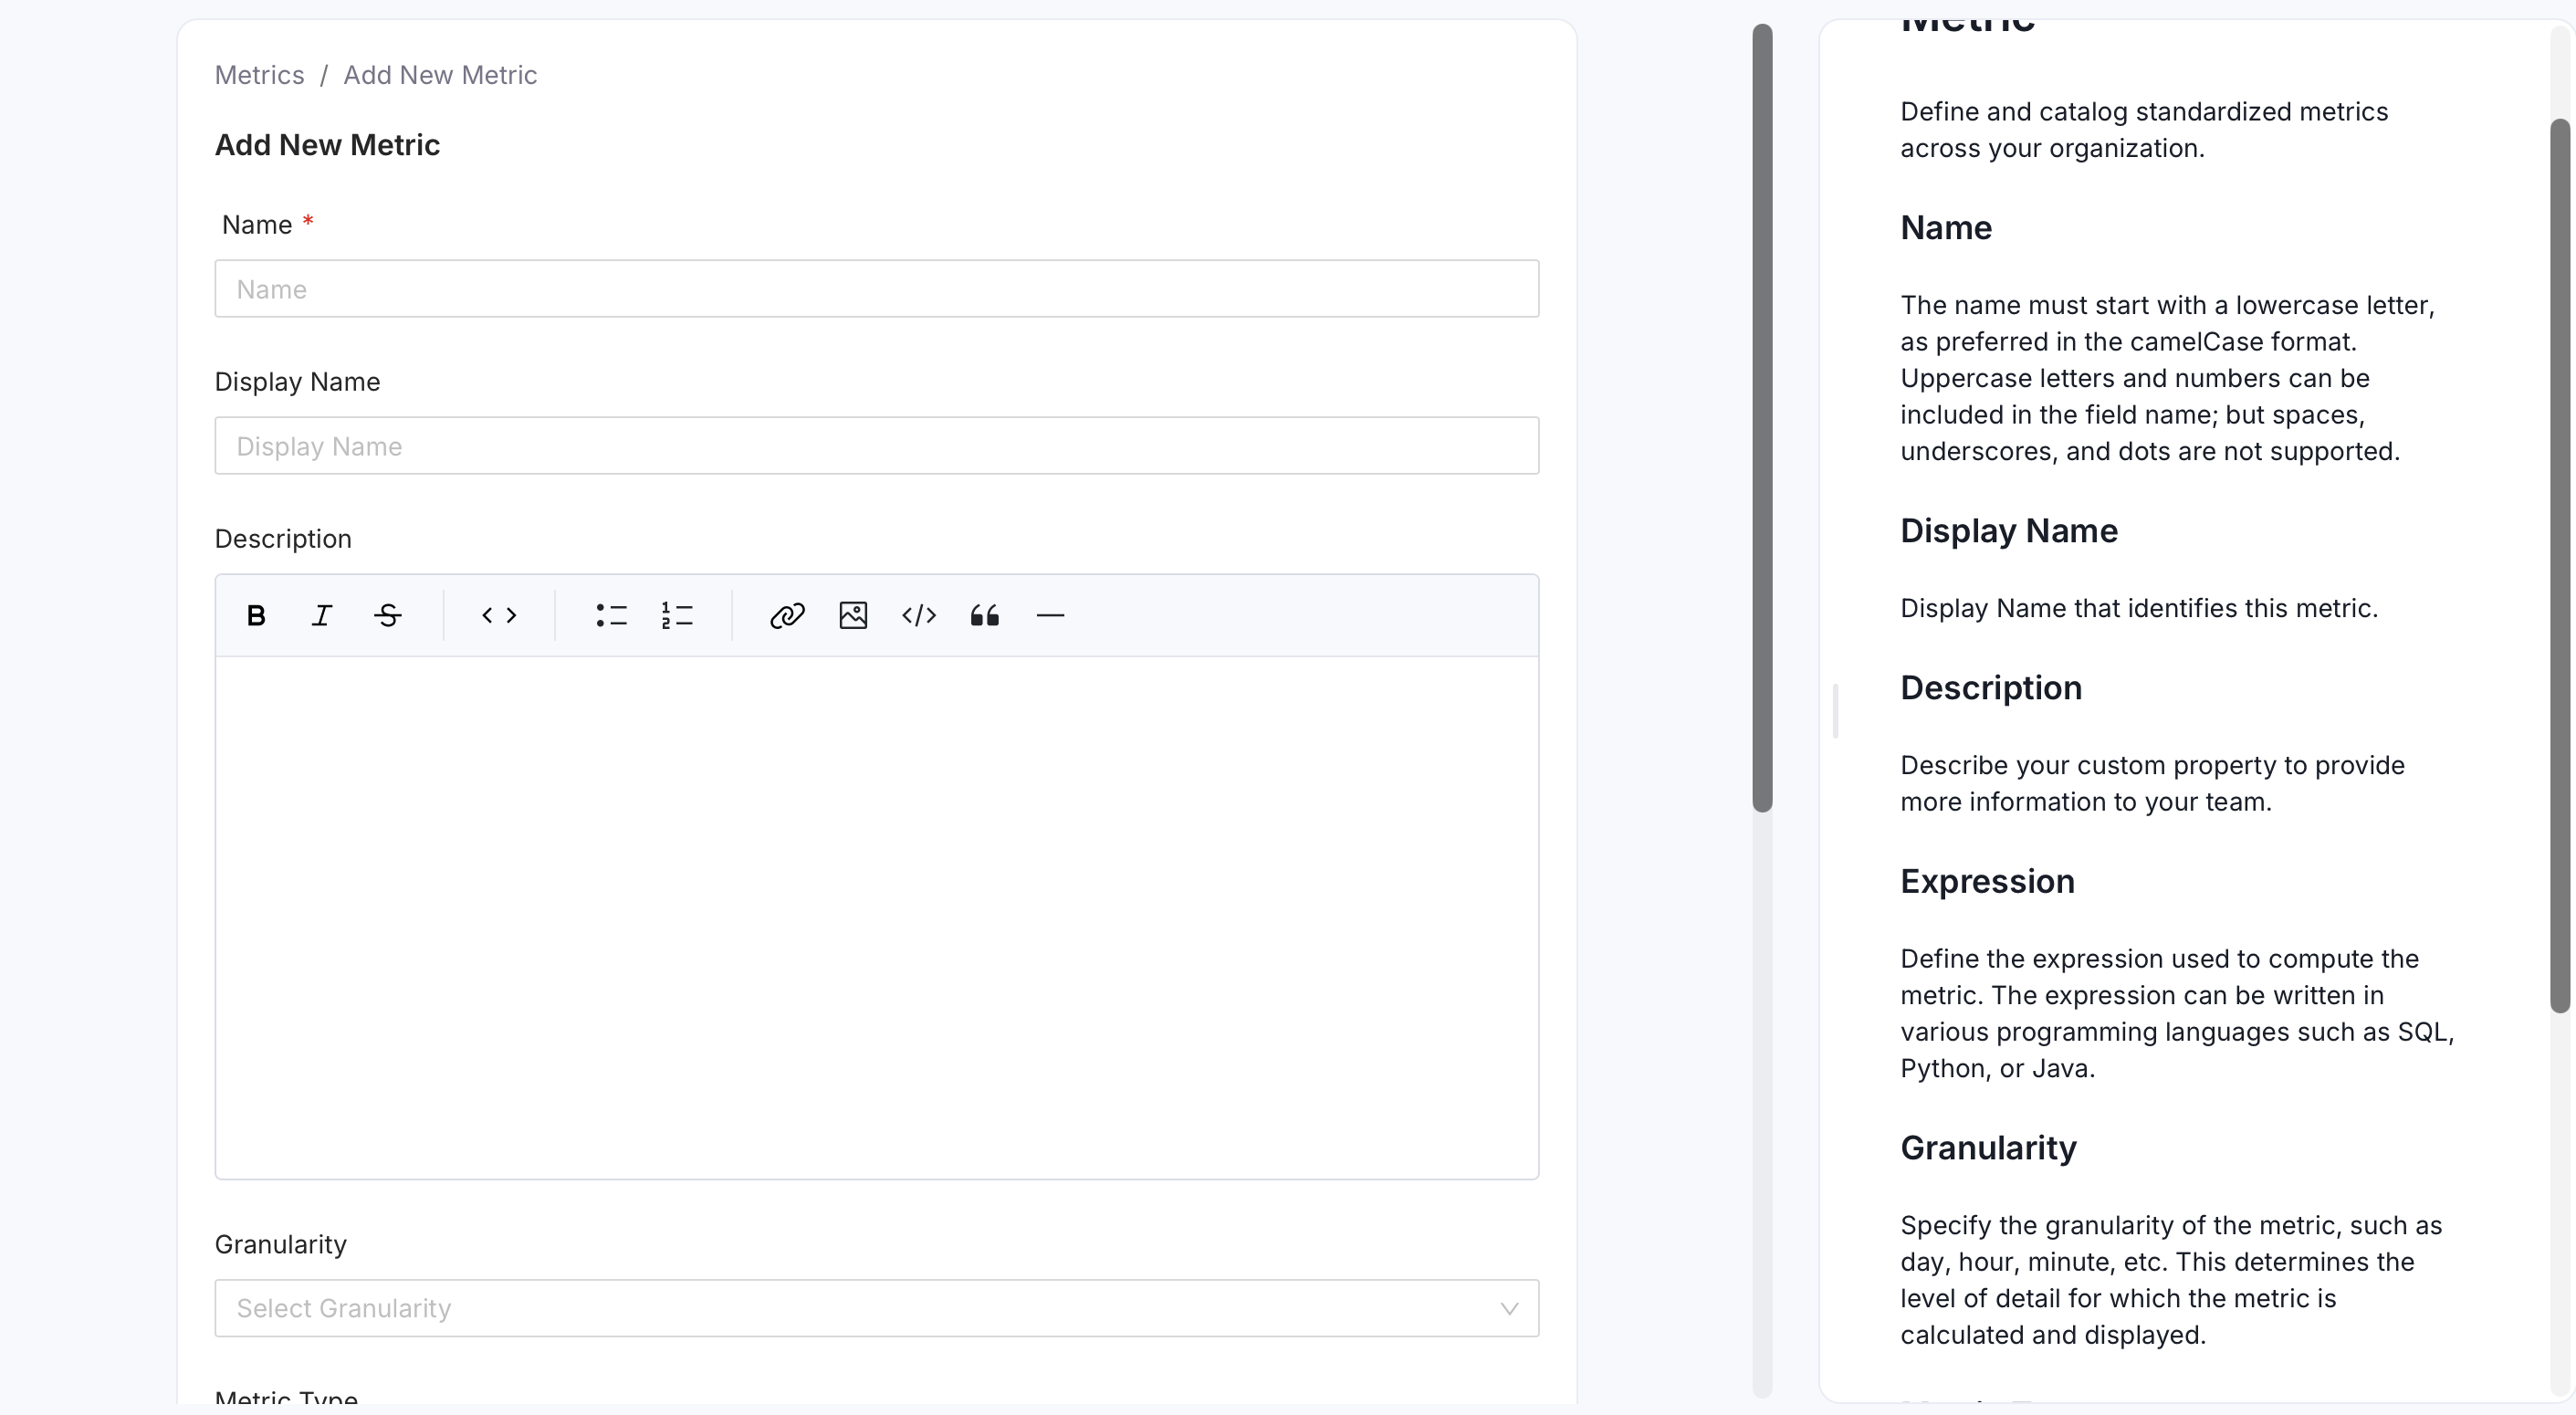Click the Add New Metric page title
Screen dimensions: 2576x1415
(x=327, y=145)
